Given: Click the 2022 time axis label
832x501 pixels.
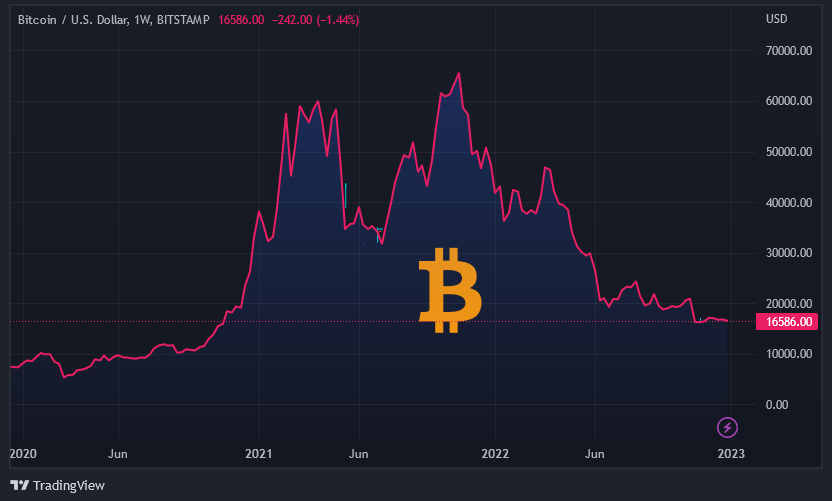Looking at the screenshot, I should (495, 454).
